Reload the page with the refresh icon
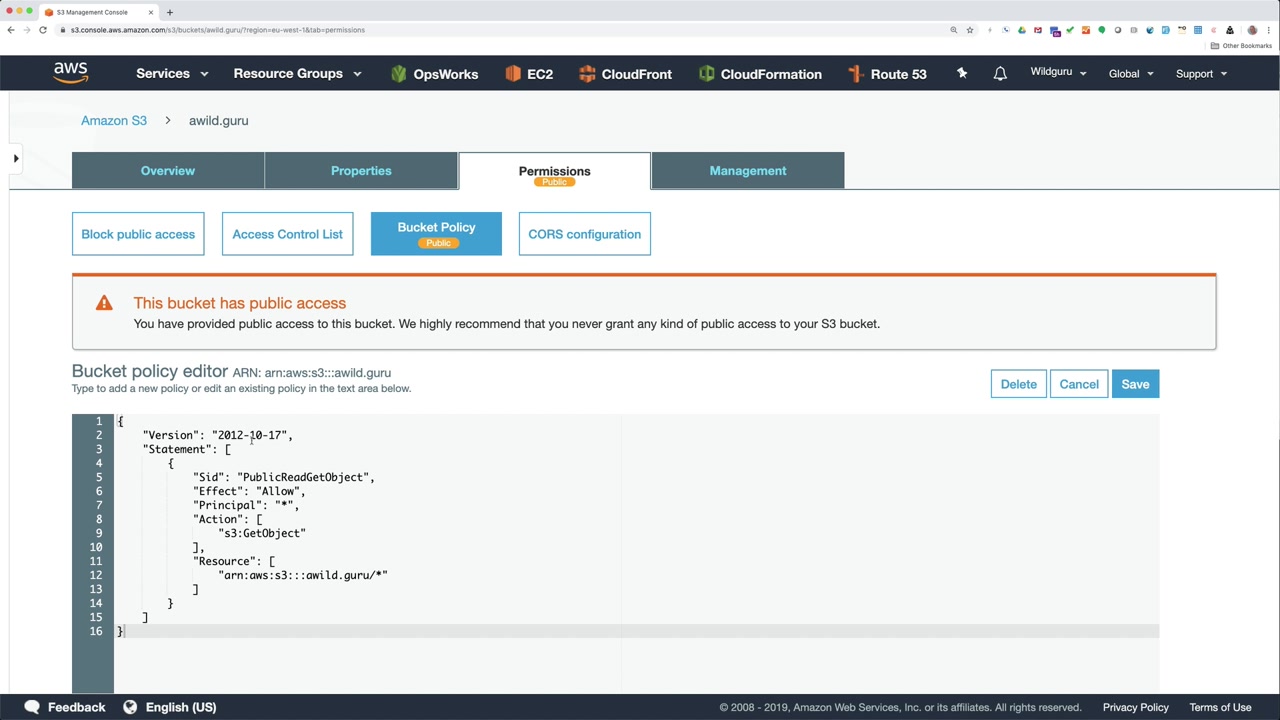 43,30
